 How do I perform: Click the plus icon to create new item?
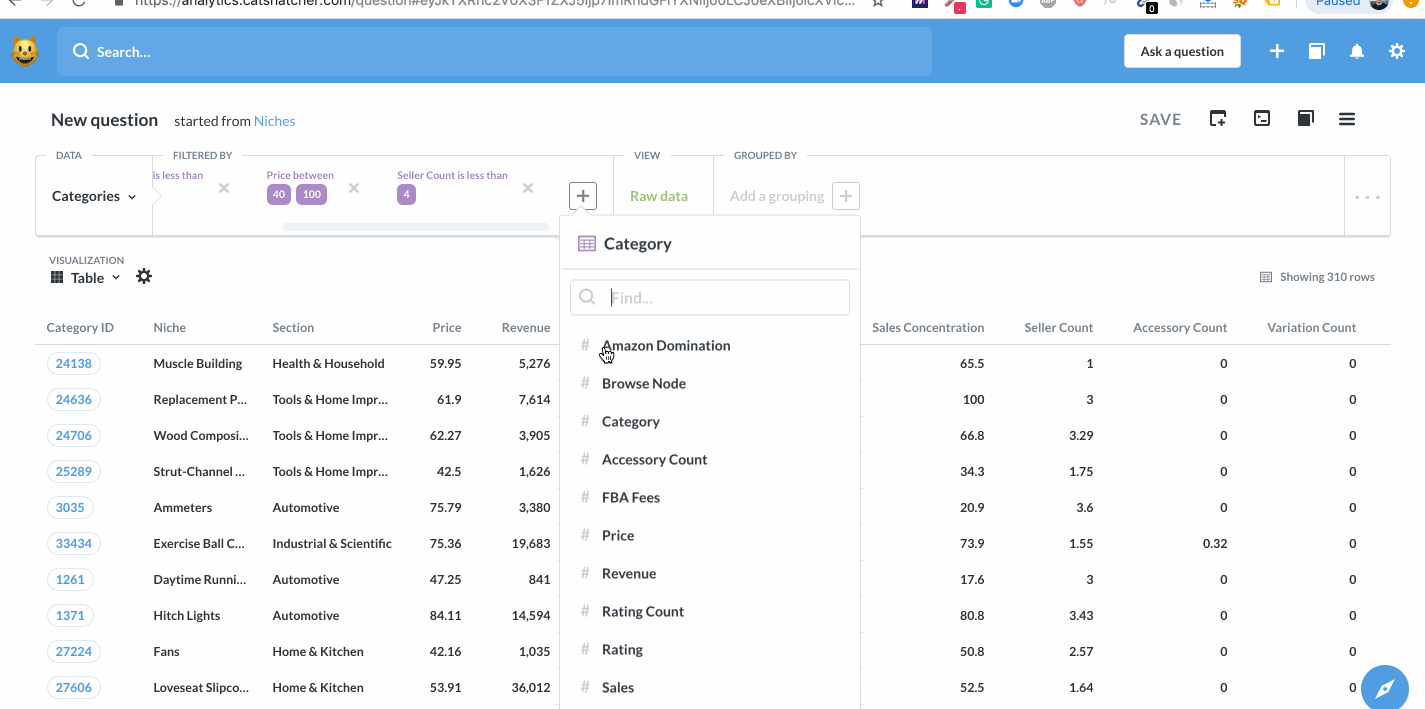1277,51
